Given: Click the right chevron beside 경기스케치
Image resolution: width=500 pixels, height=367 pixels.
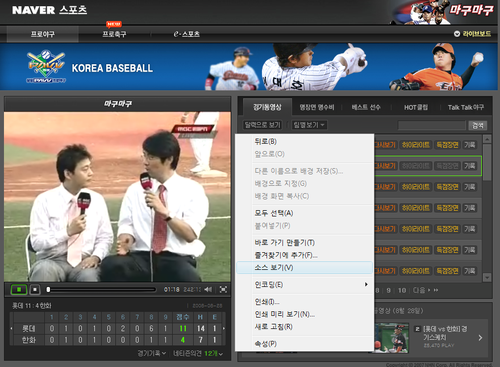Looking at the screenshot, I should (480, 338).
